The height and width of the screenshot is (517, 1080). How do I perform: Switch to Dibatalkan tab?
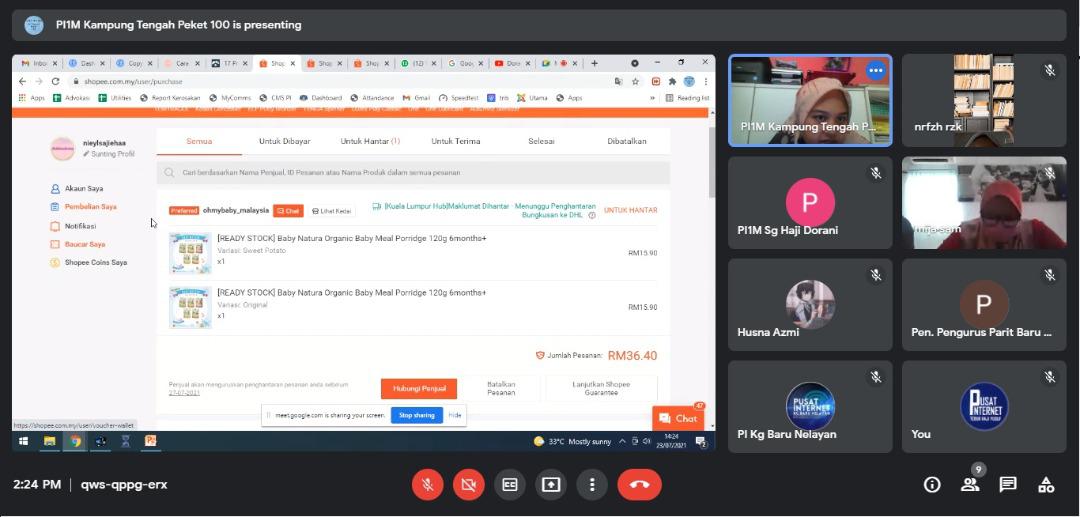627,141
